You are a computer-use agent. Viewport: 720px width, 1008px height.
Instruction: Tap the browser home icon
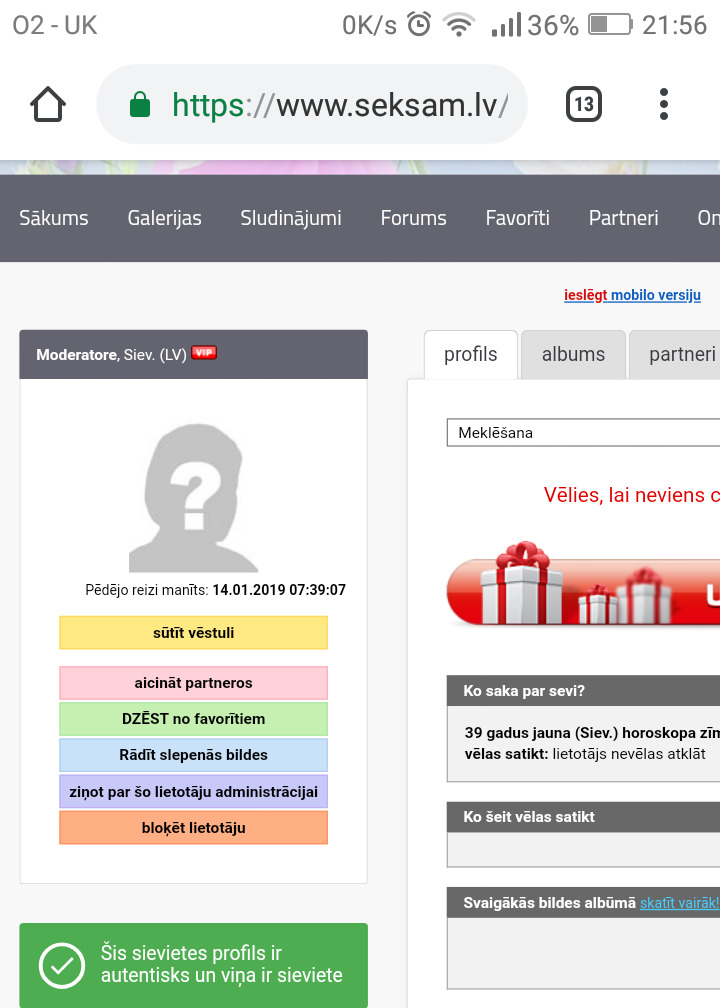coord(48,104)
